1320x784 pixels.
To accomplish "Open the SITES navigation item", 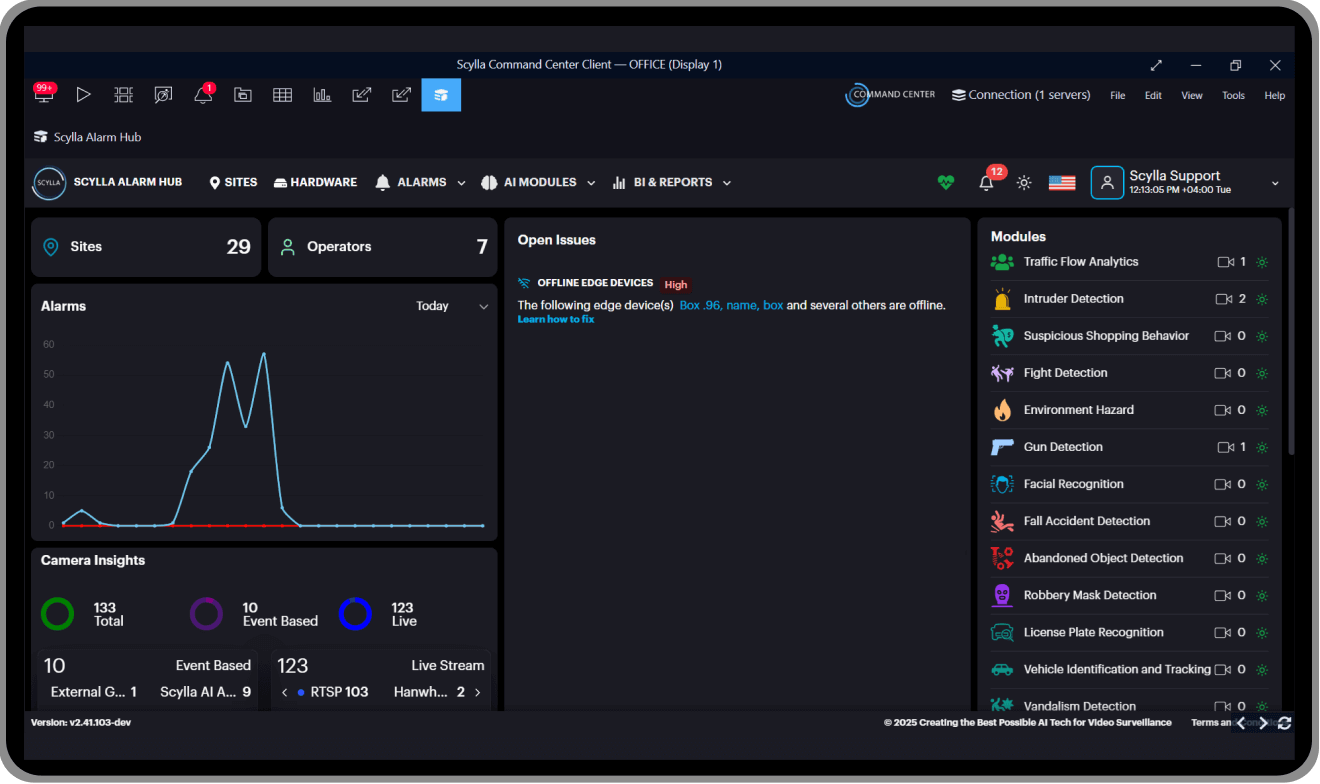I will click(x=233, y=183).
